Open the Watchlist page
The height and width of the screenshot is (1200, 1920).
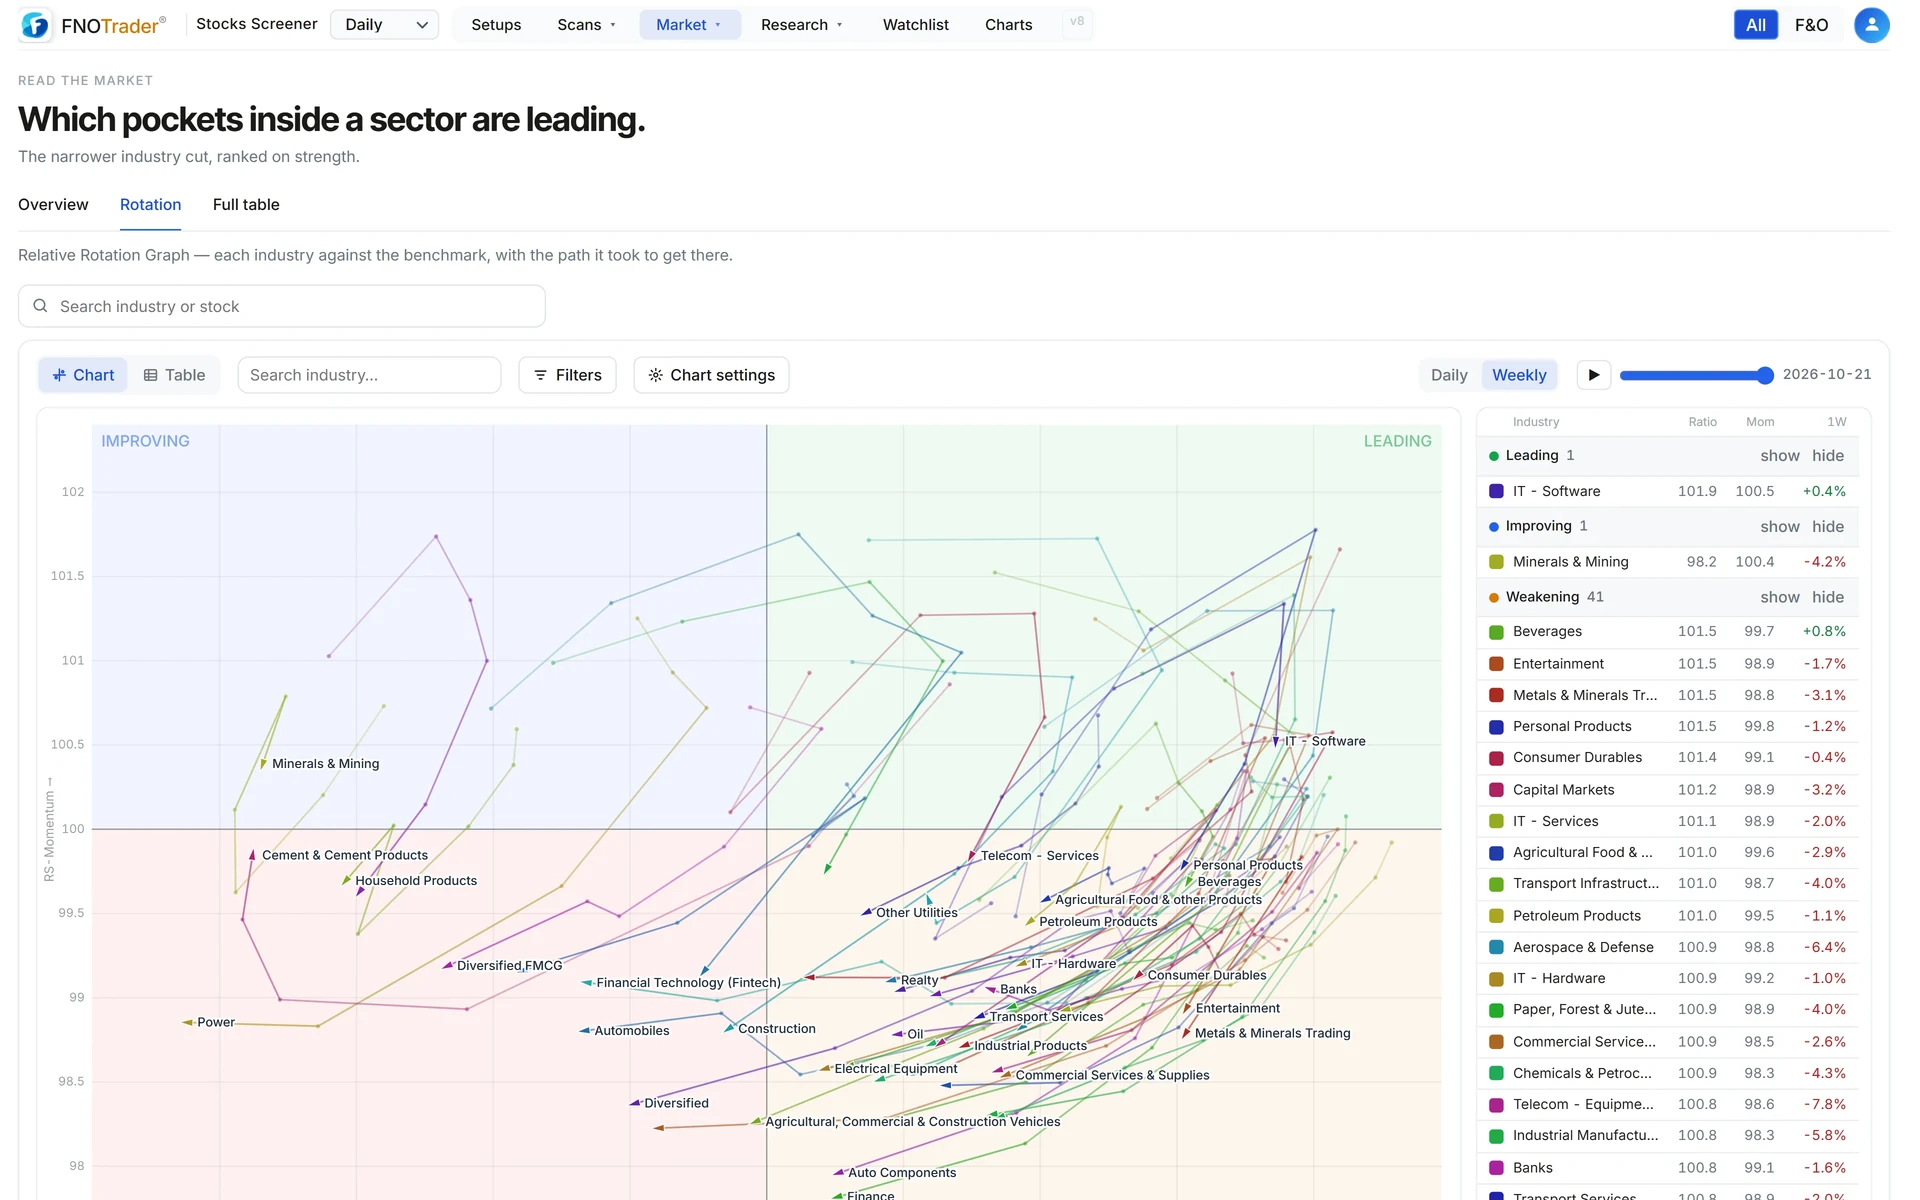915,25
